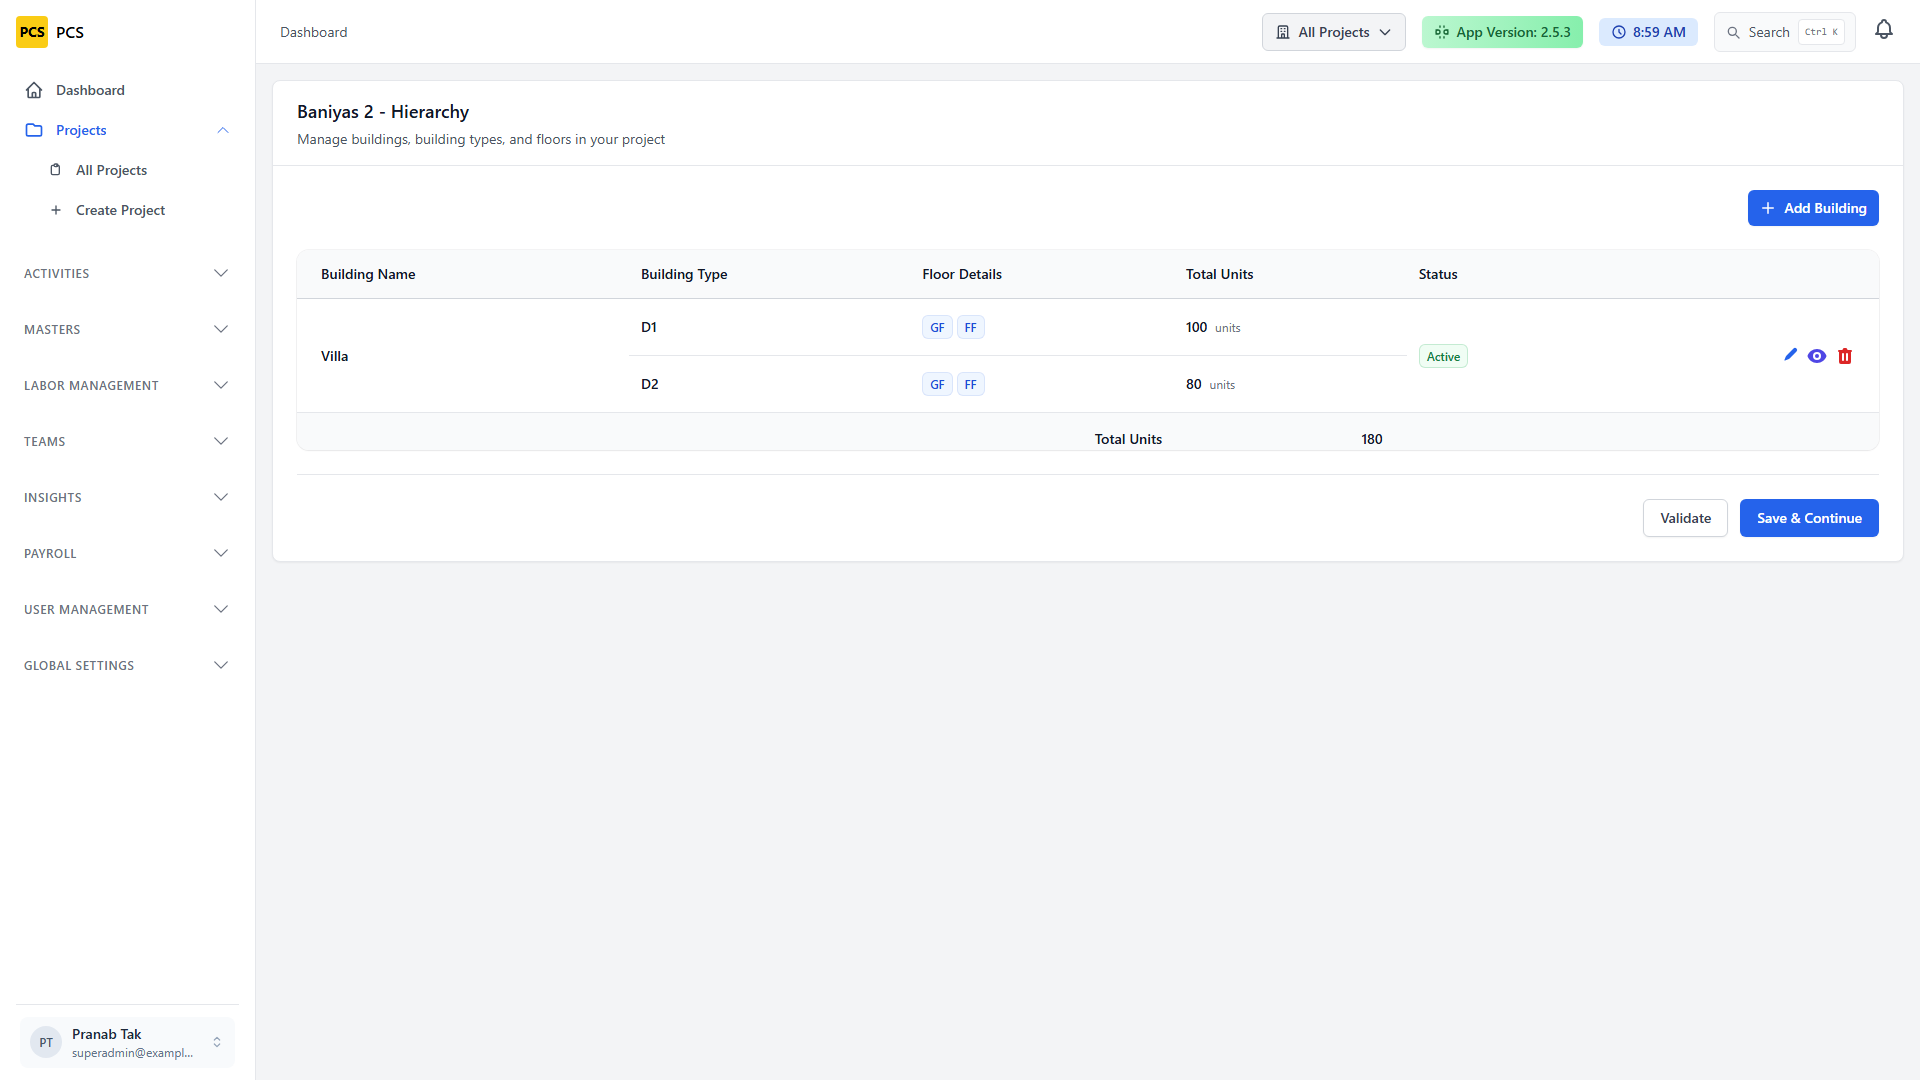Screen dimensions: 1920x1080
Task: Click the D2 building type cell
Action: (650, 384)
